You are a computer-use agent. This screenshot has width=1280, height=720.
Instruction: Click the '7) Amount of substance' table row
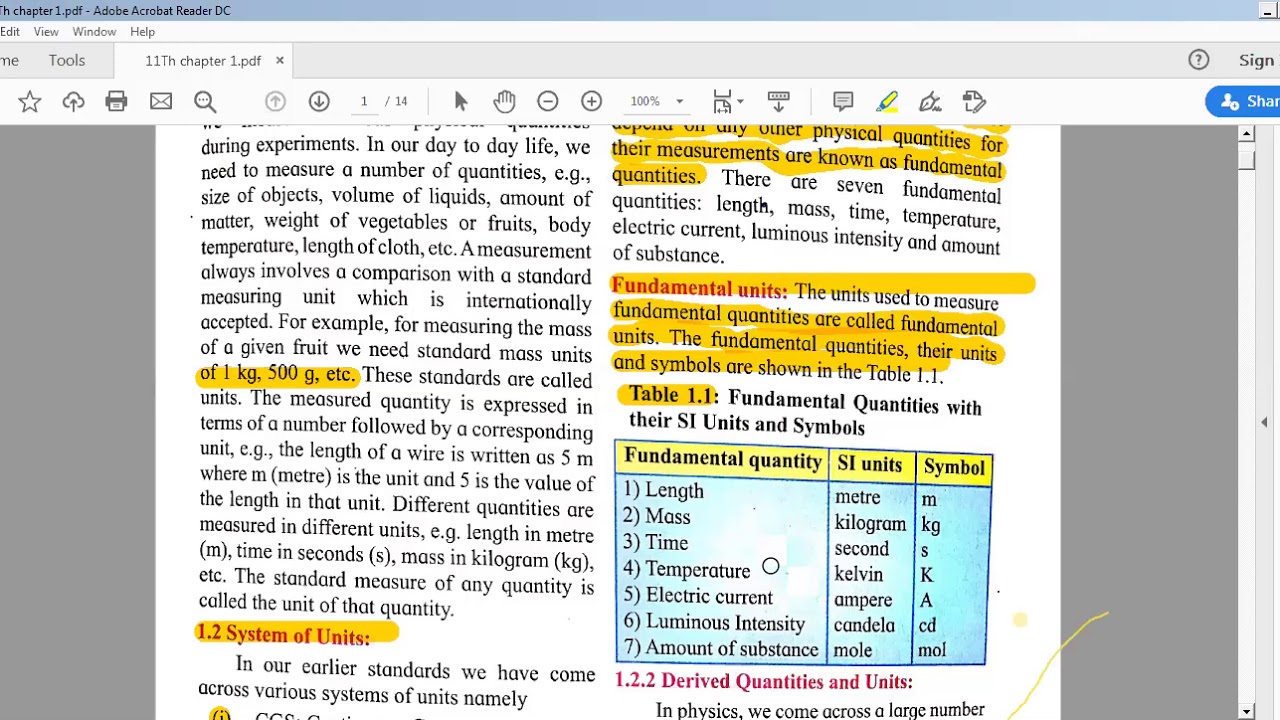(x=720, y=648)
